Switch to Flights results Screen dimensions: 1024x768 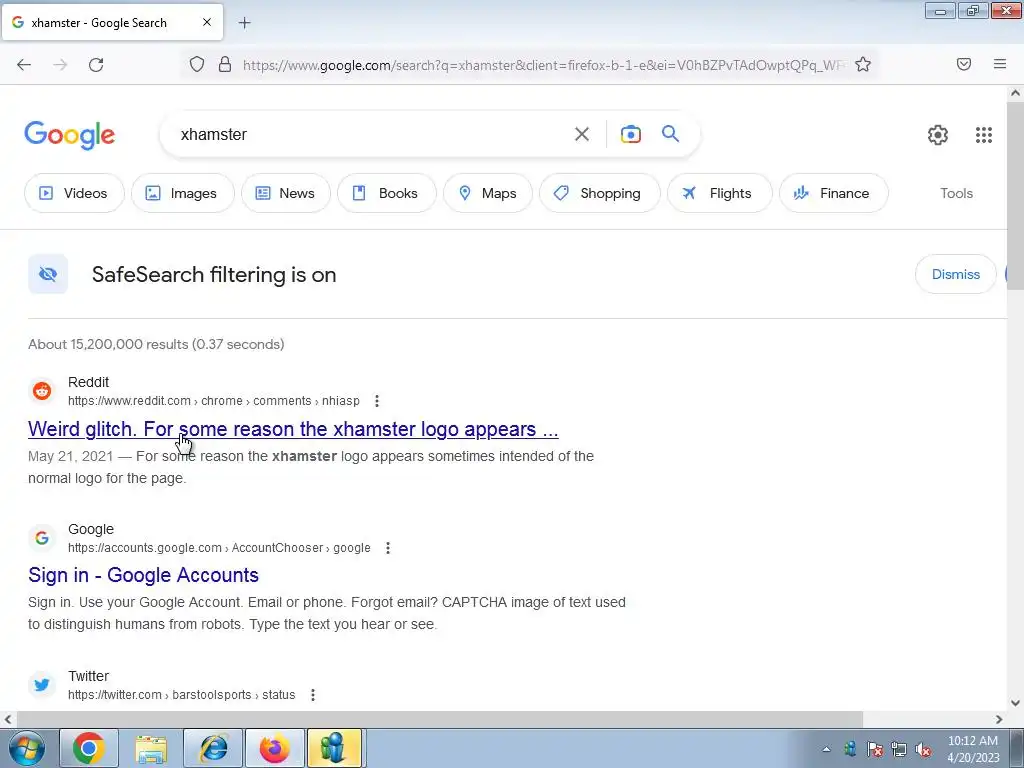point(719,193)
